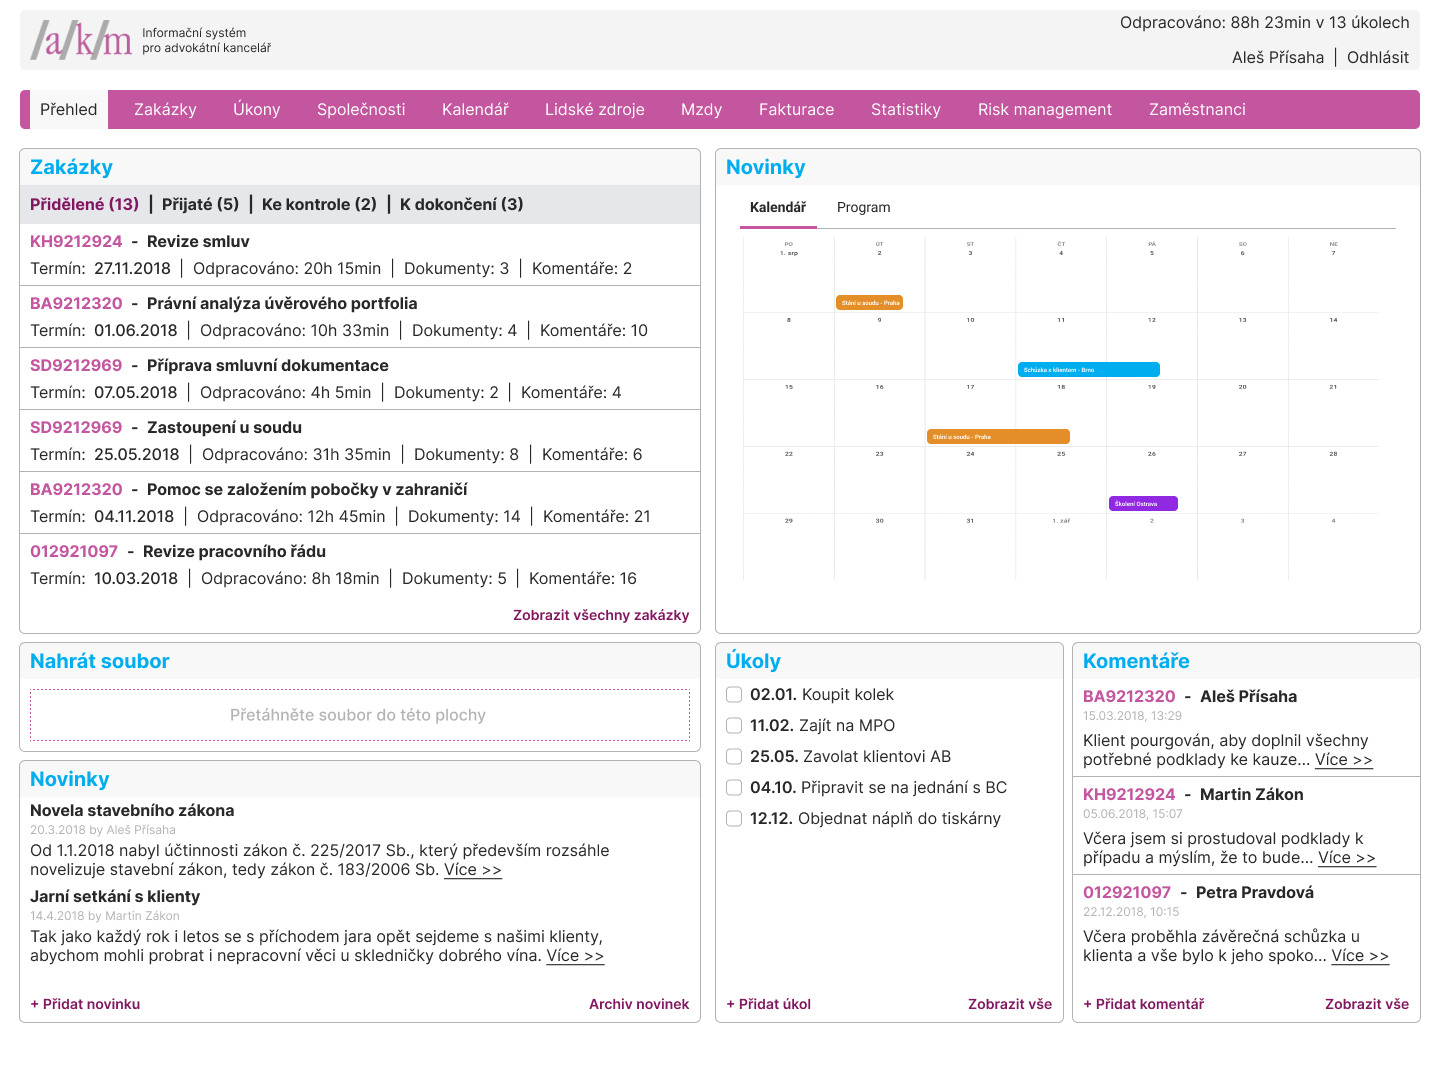Go to Fakturace
This screenshot has height=1080, width=1440.
click(x=796, y=110)
